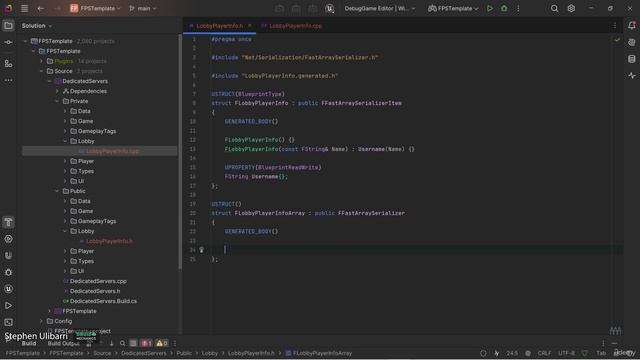
Task: Click the Unreal Engine icon in top toolbar
Action: [x=330, y=8]
